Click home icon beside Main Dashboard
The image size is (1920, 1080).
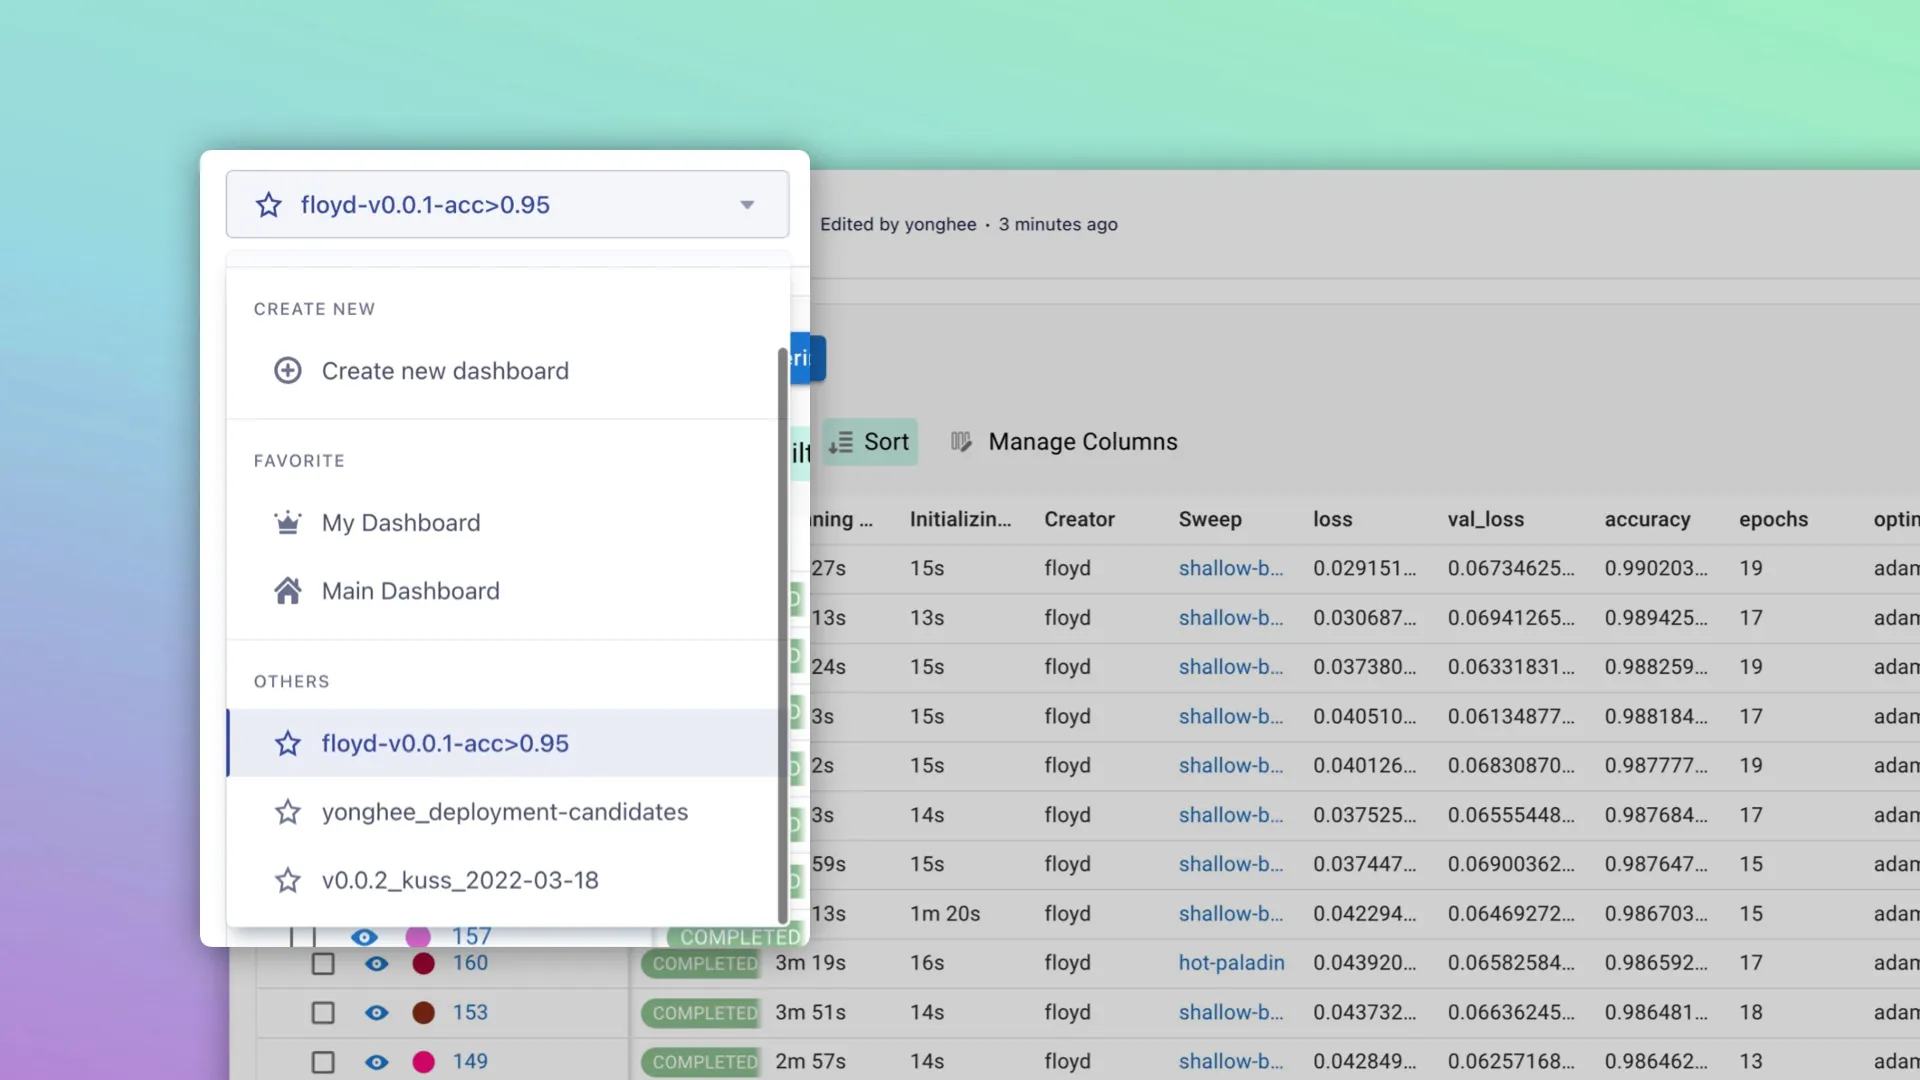pos(288,591)
